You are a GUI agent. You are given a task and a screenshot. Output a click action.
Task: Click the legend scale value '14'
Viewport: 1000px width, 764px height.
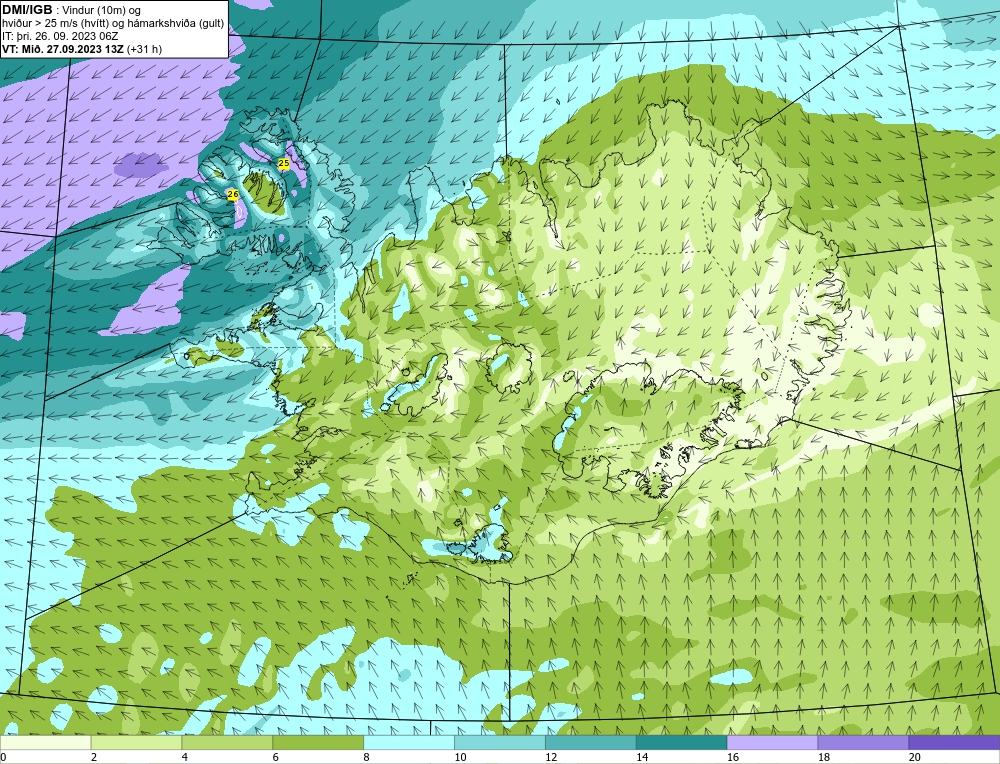pyautogui.click(x=642, y=758)
